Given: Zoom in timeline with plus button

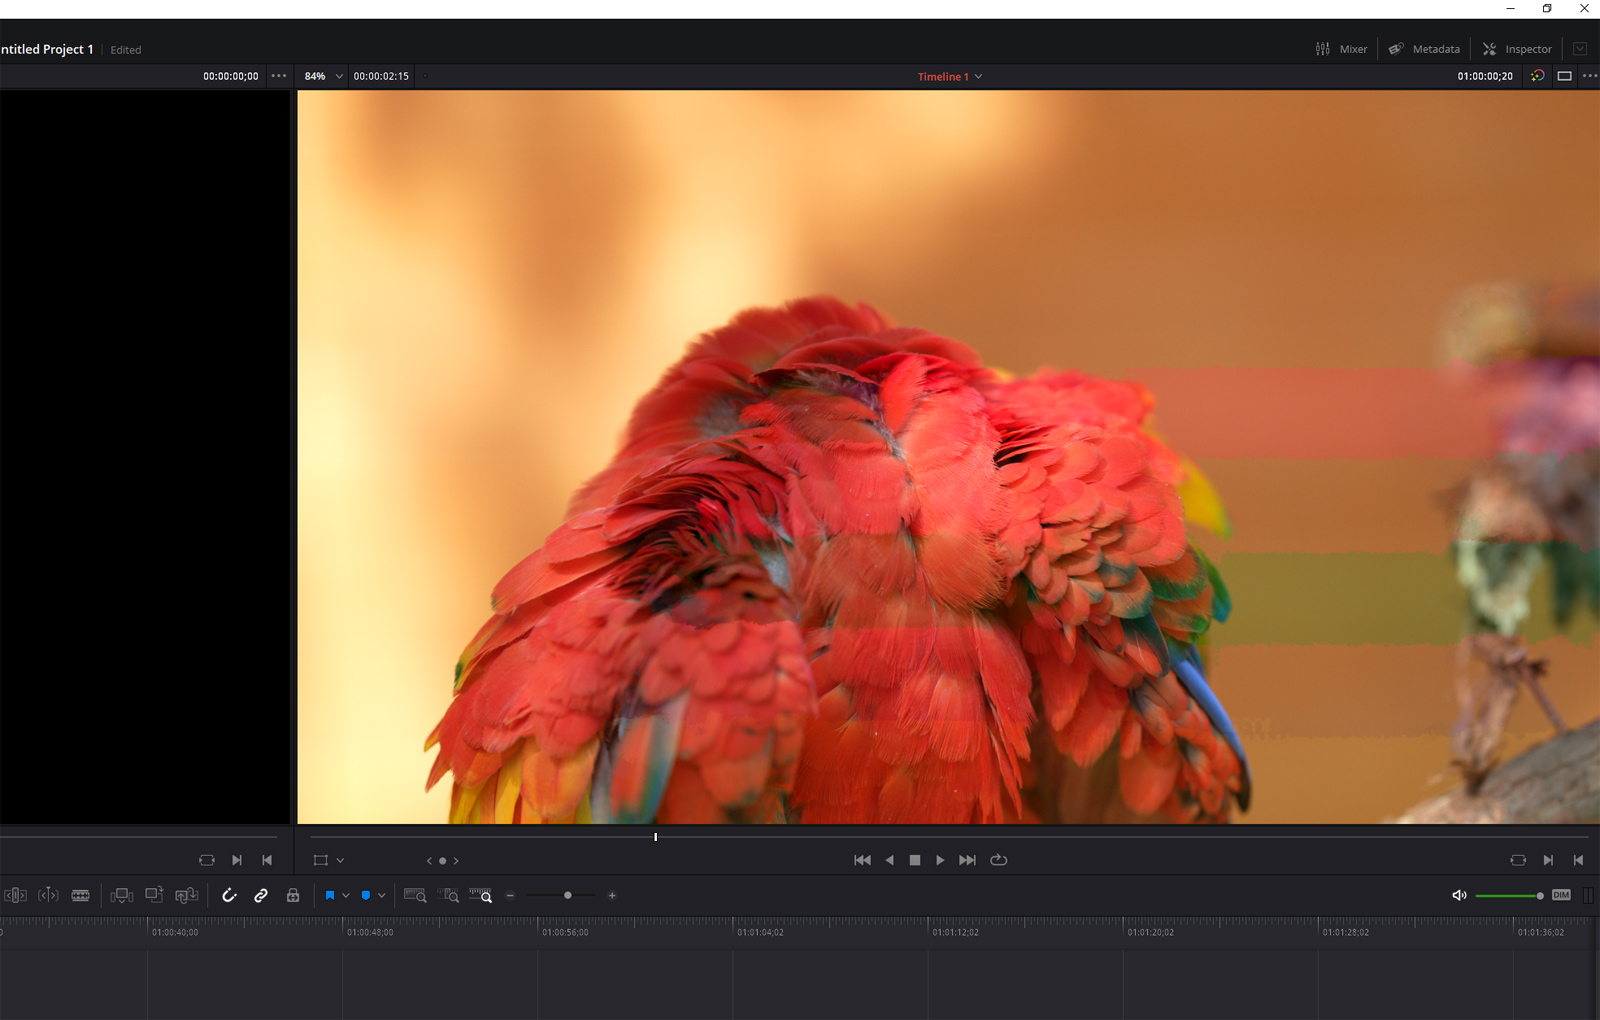Looking at the screenshot, I should click(x=612, y=896).
